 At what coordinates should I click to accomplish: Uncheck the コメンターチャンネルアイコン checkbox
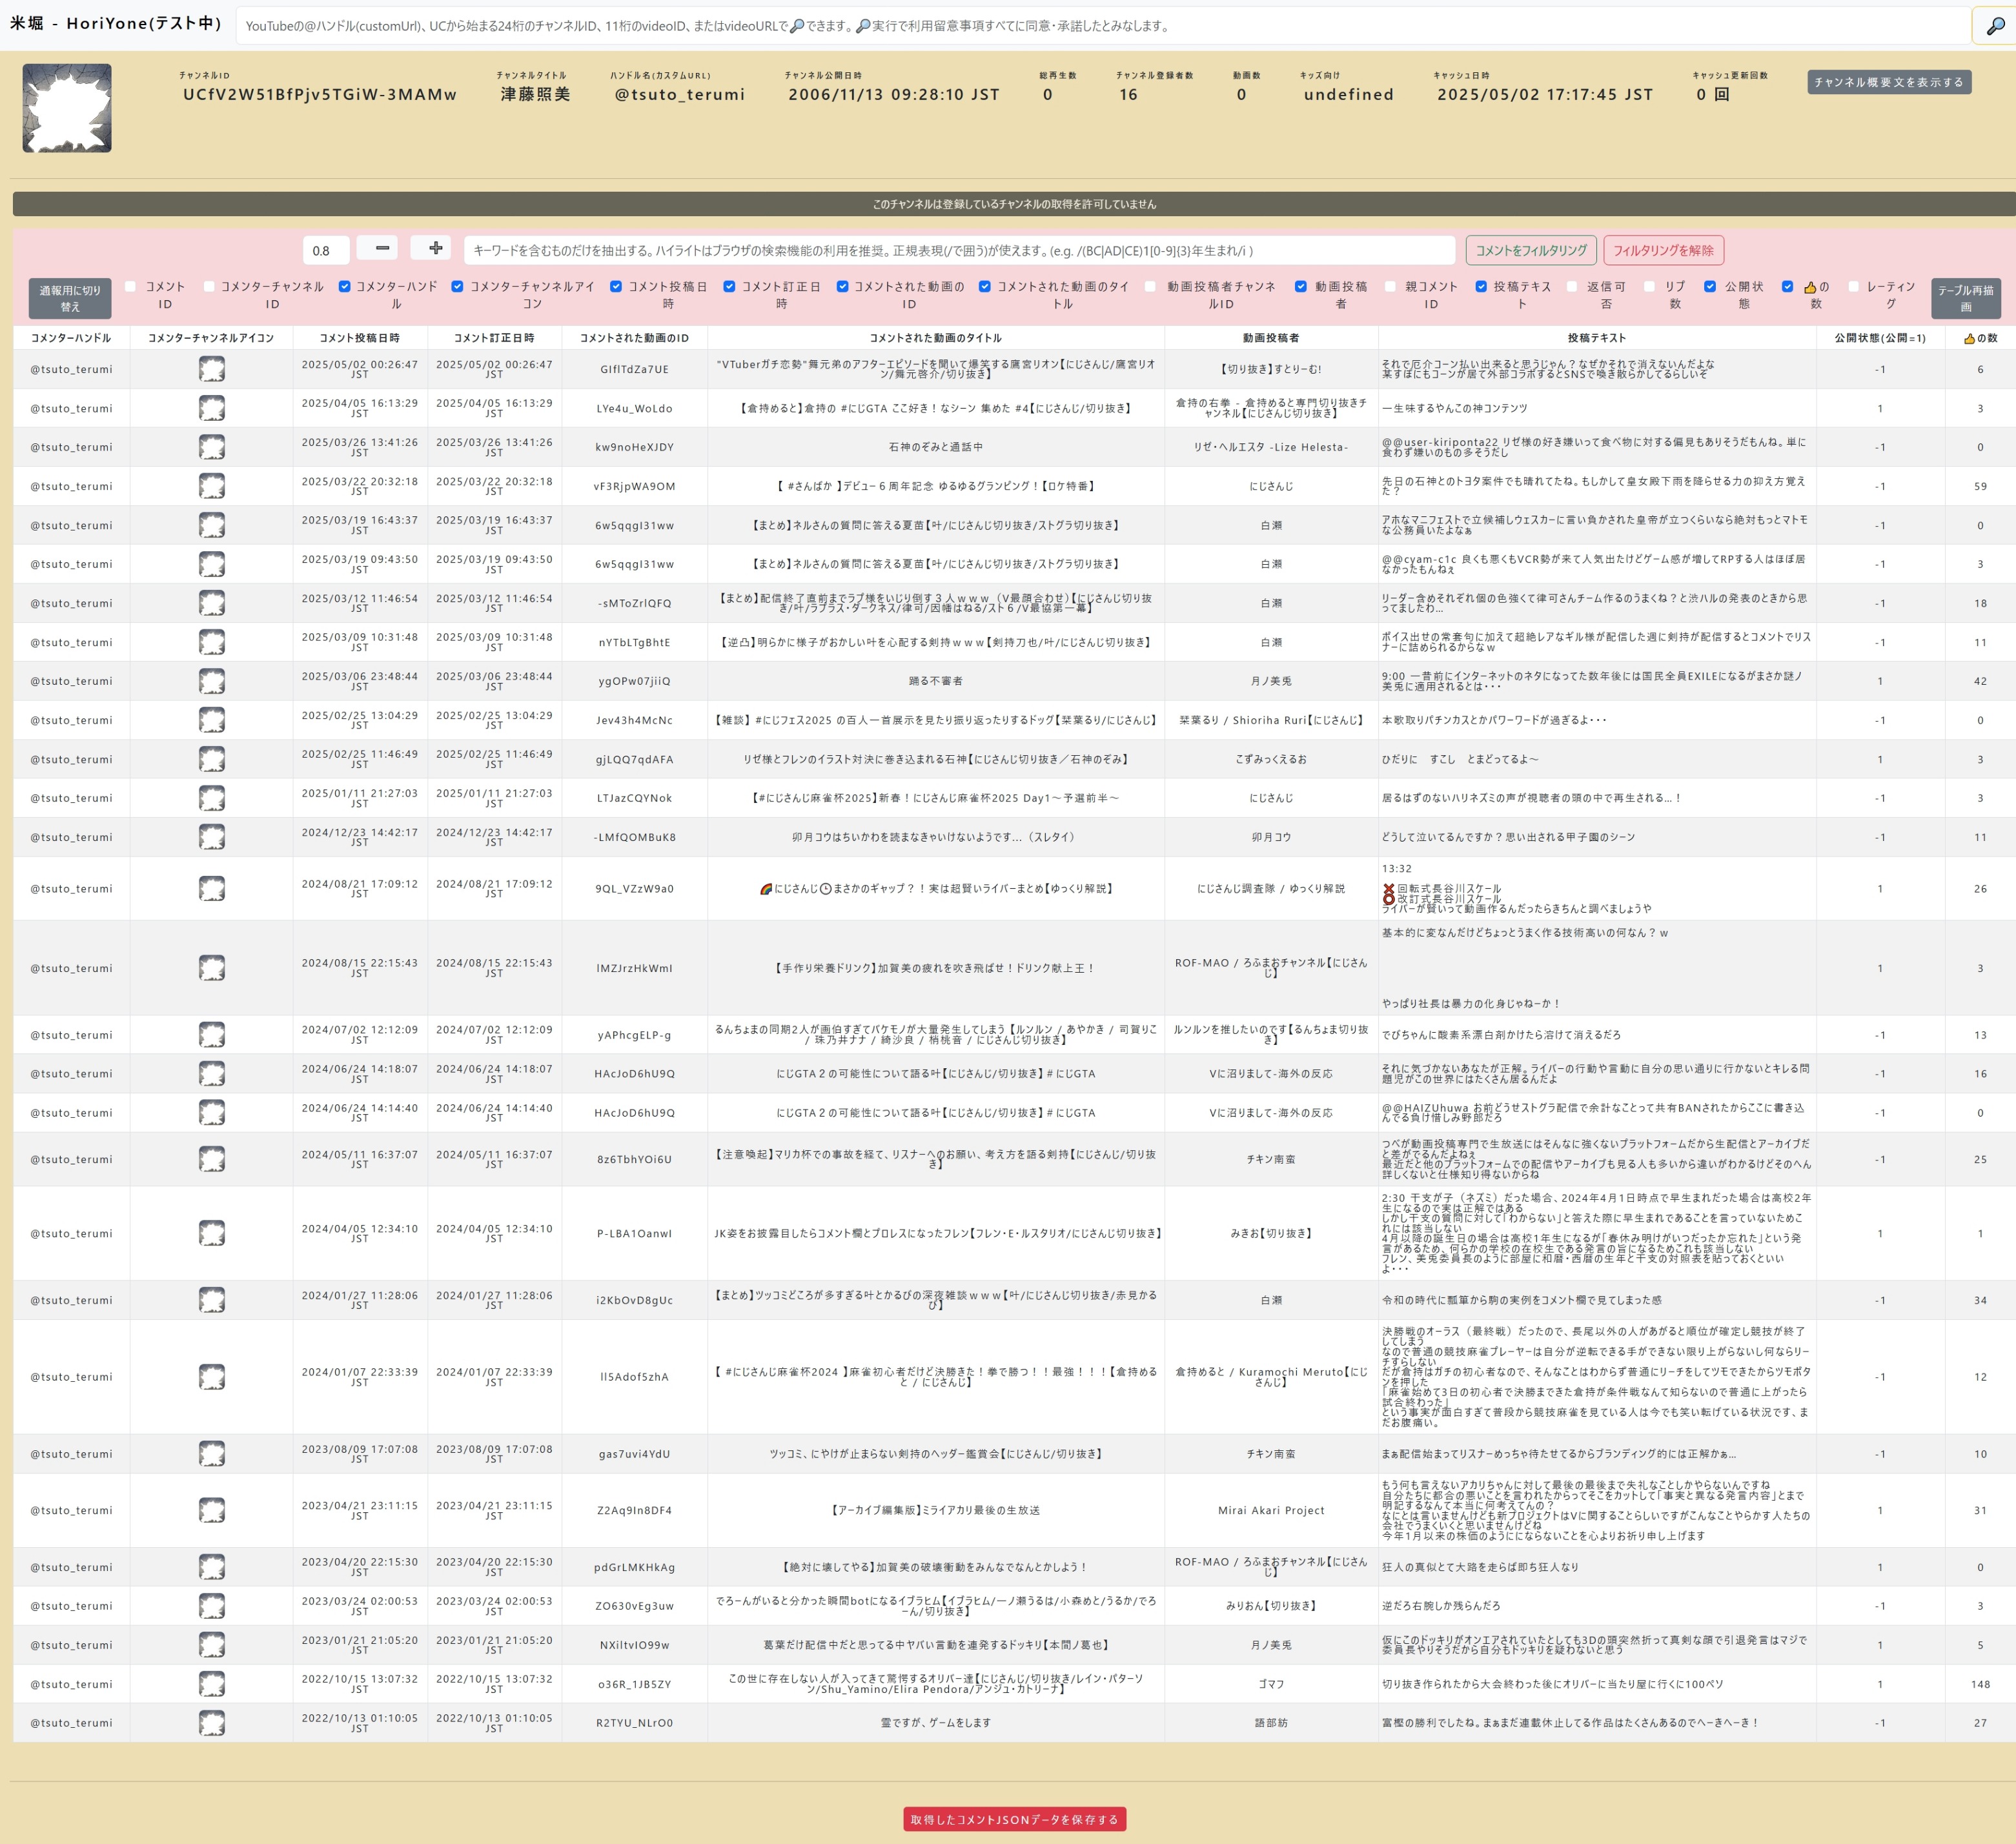click(x=457, y=286)
